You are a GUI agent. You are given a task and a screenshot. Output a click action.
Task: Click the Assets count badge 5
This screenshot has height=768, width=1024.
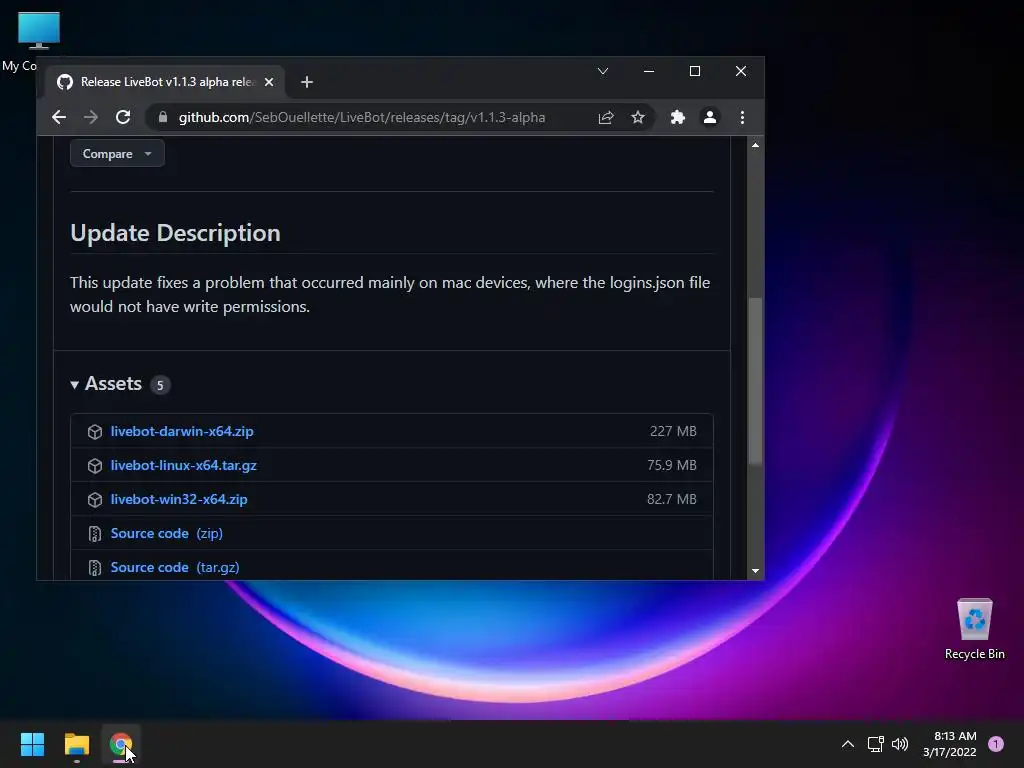[160, 385]
